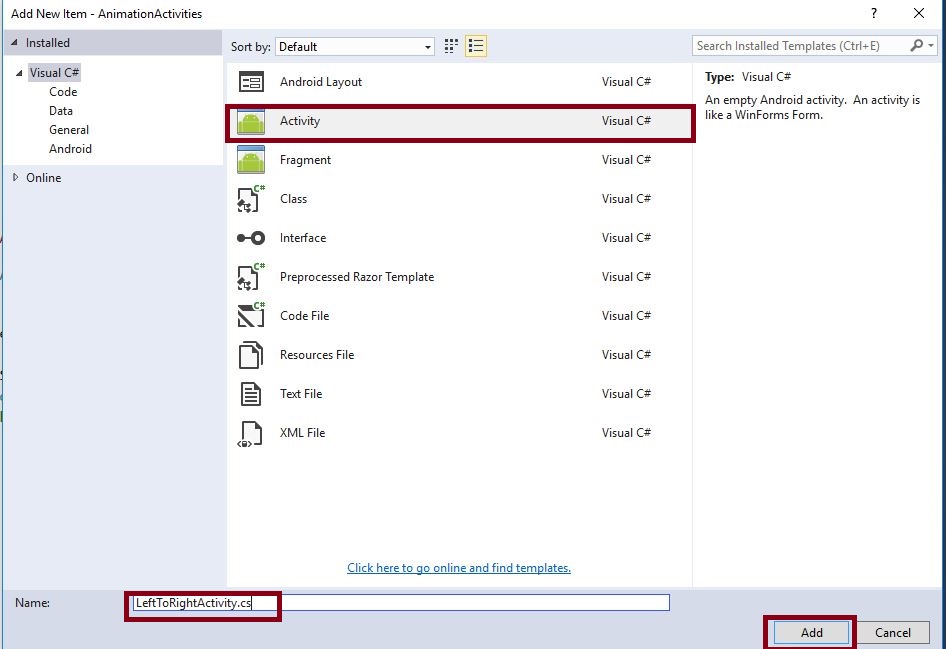Click Visual C# label in XML File row
Image resolution: width=946 pixels, height=649 pixels.
pos(626,433)
